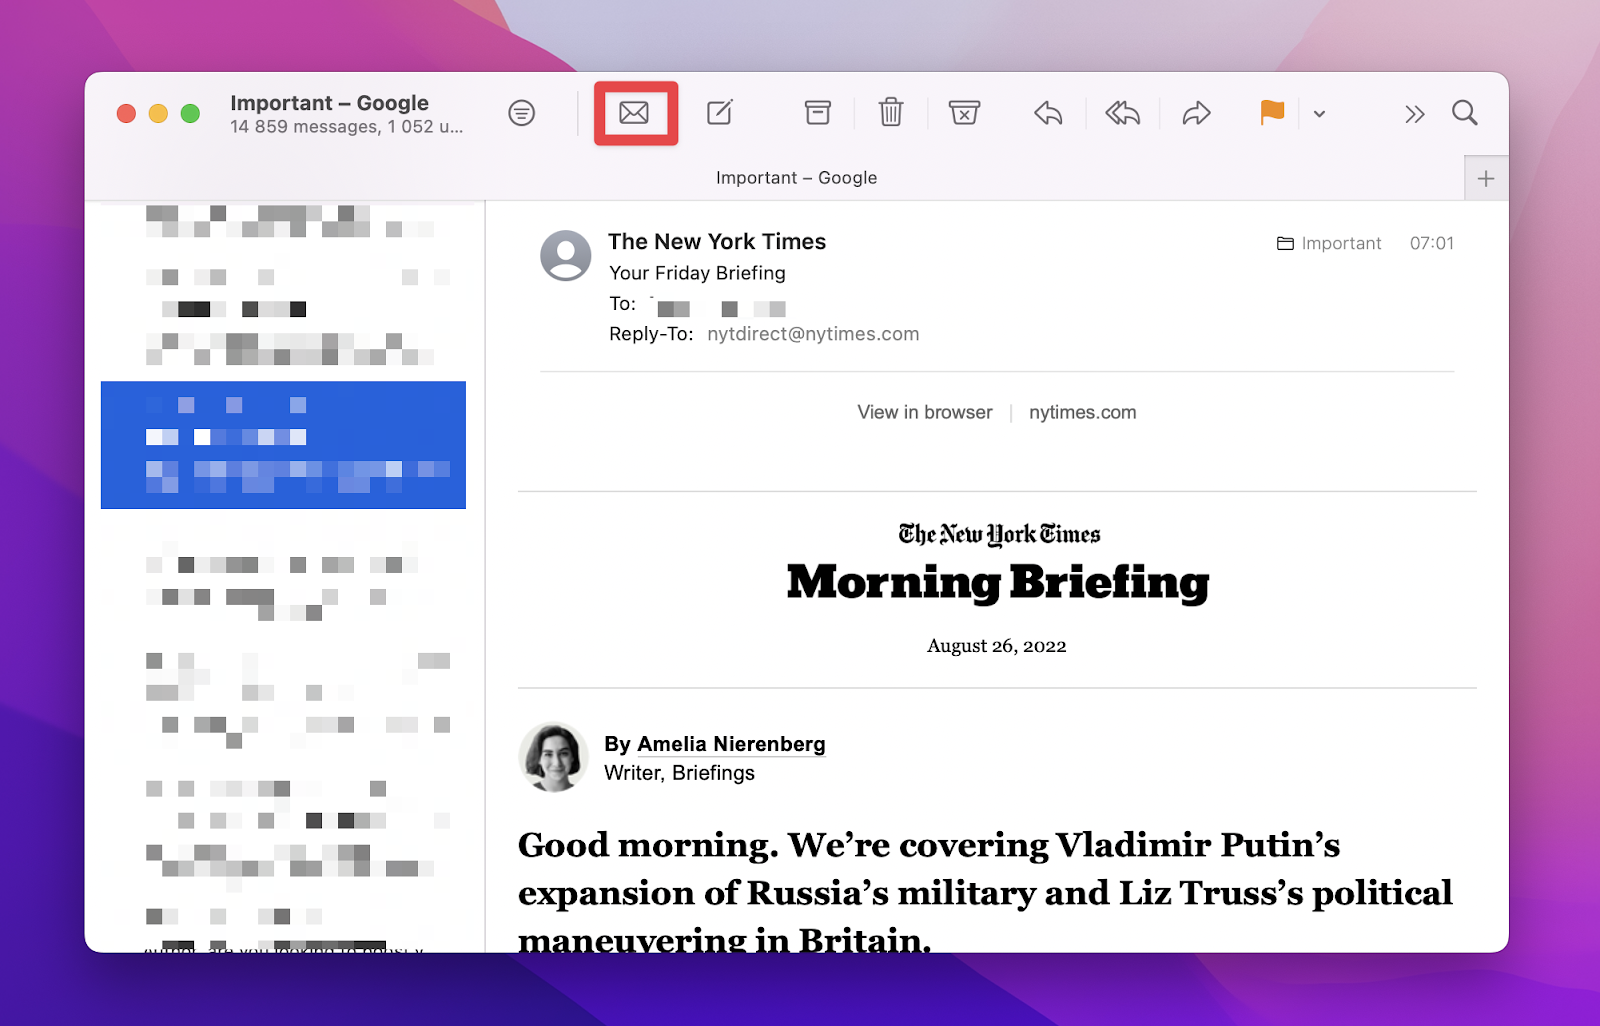This screenshot has width=1600, height=1026.
Task: Open the mailbox search
Action: tap(1464, 113)
